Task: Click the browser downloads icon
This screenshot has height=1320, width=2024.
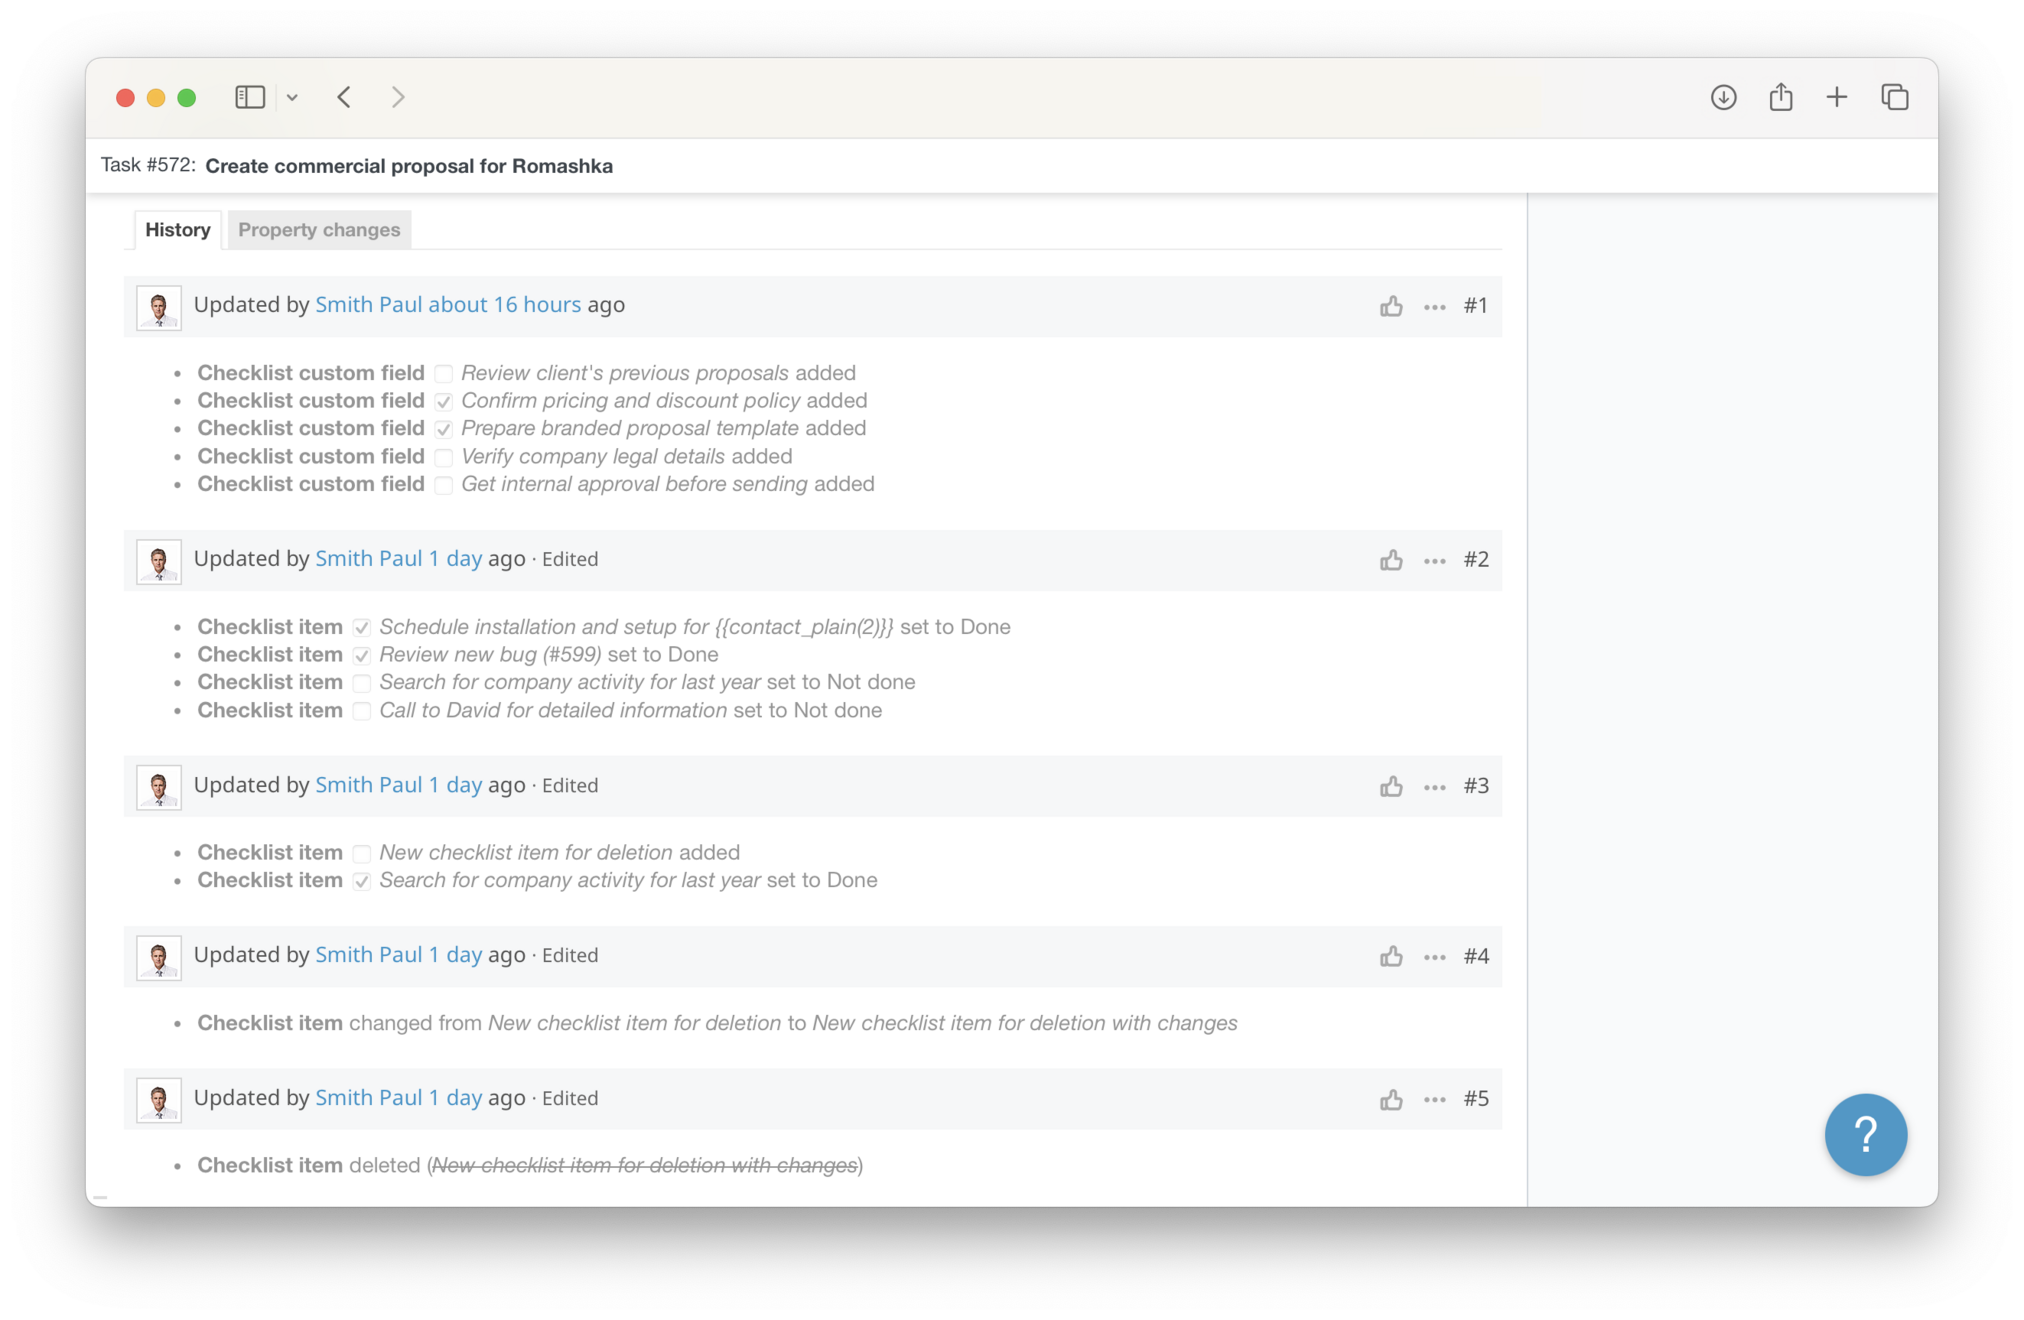Action: 1723,97
